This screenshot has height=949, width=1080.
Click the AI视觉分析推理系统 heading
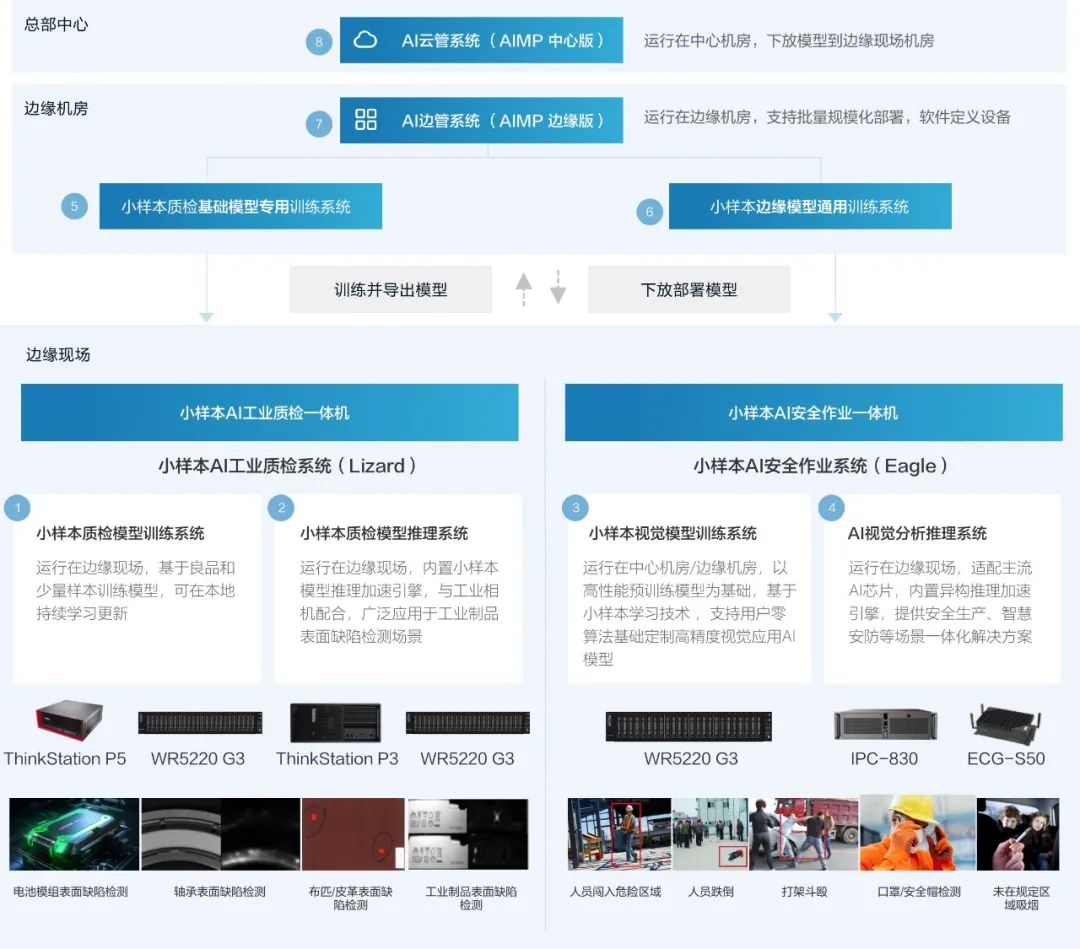(917, 533)
